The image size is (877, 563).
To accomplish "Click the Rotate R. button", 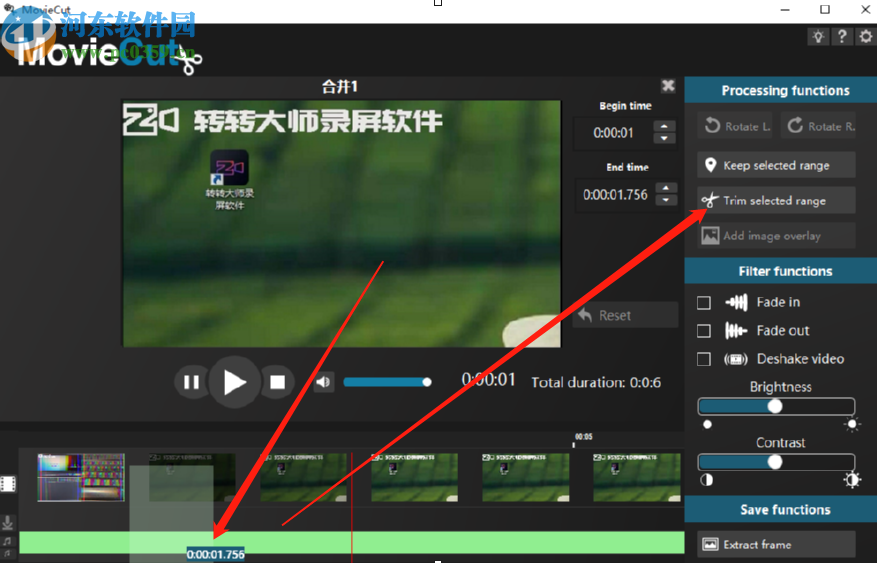I will point(818,126).
